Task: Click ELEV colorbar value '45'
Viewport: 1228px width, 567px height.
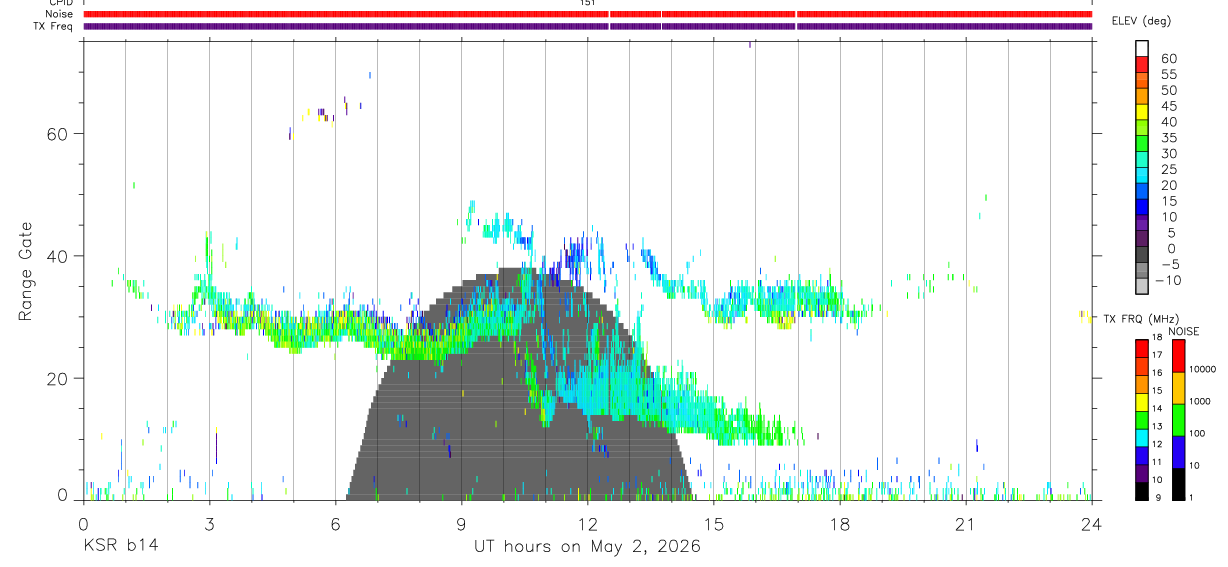Action: [x=1168, y=106]
